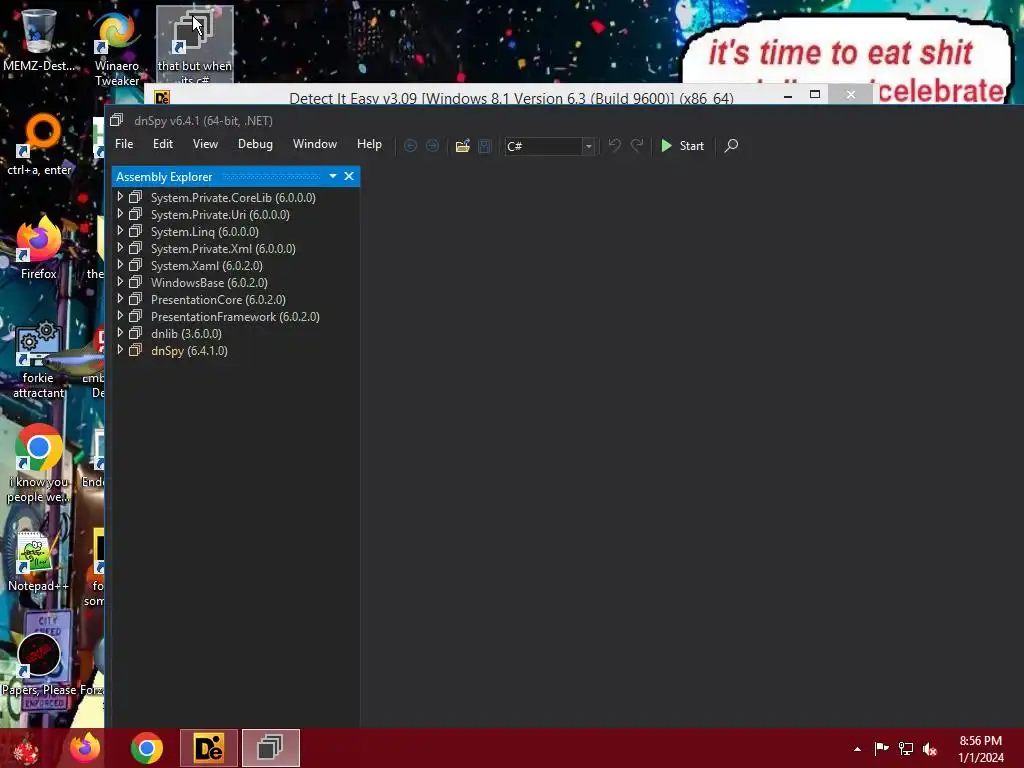Open taskbar clock showing 8:56 PM
Screen dimensions: 1024x768
[x=981, y=749]
